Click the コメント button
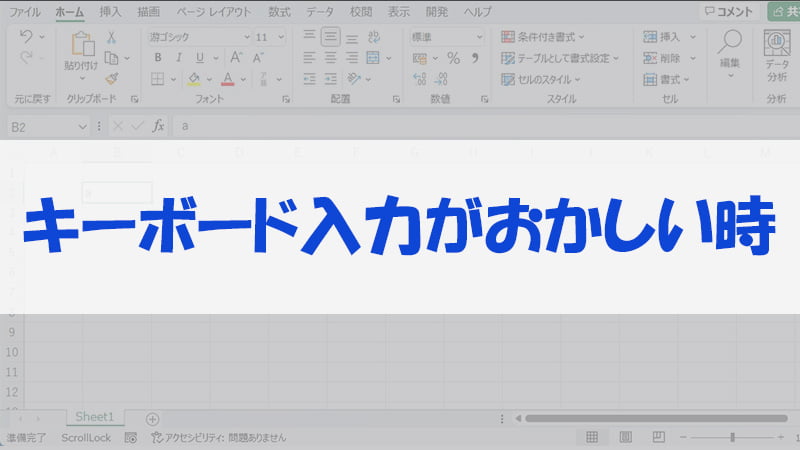Screen dimensions: 800x450 (727, 12)
